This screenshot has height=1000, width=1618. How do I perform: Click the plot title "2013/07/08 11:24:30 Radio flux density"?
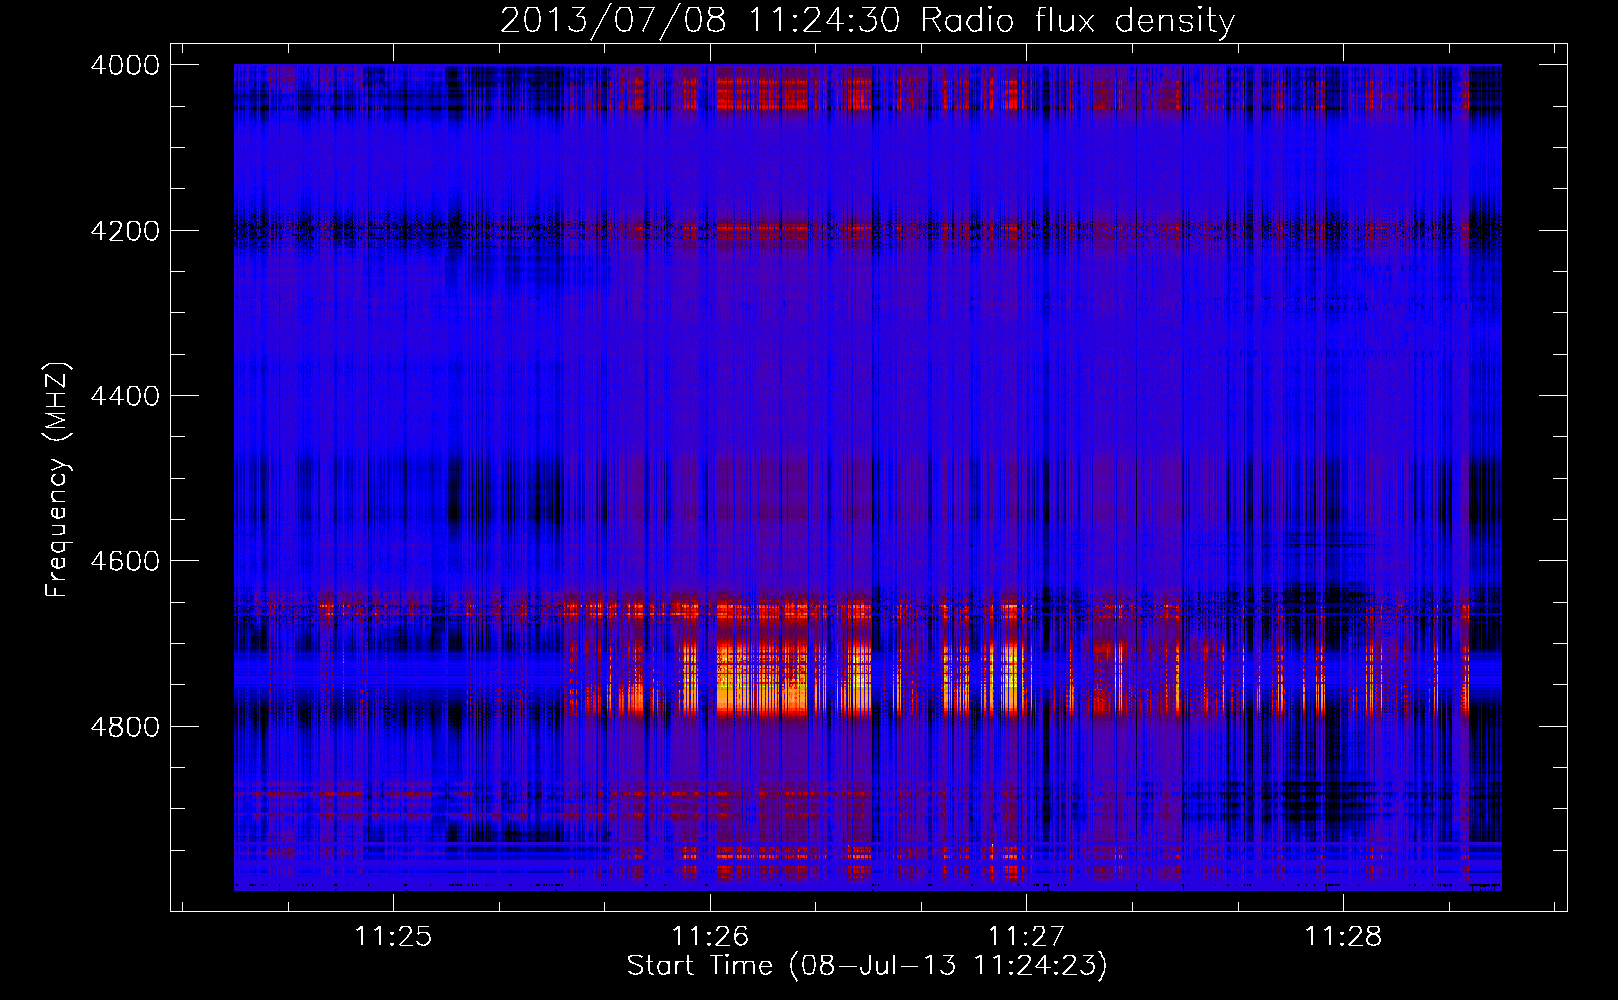pyautogui.click(x=867, y=20)
